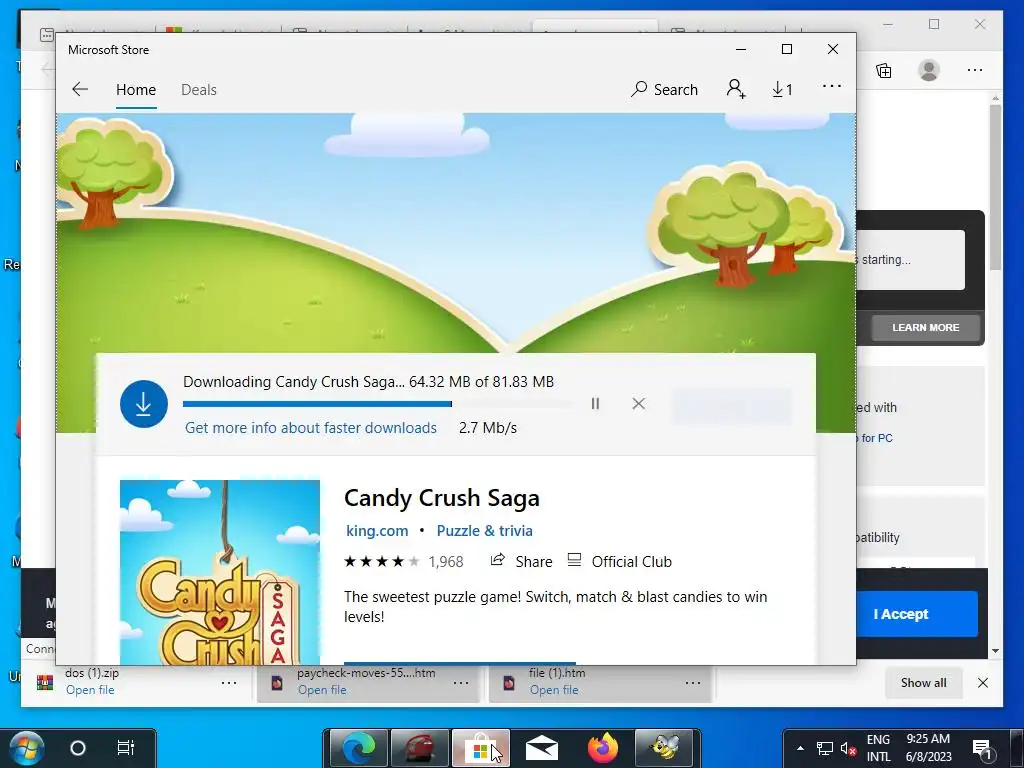1024x768 pixels.
Task: Open options for paycheck-moves-55 download
Action: tap(460, 683)
